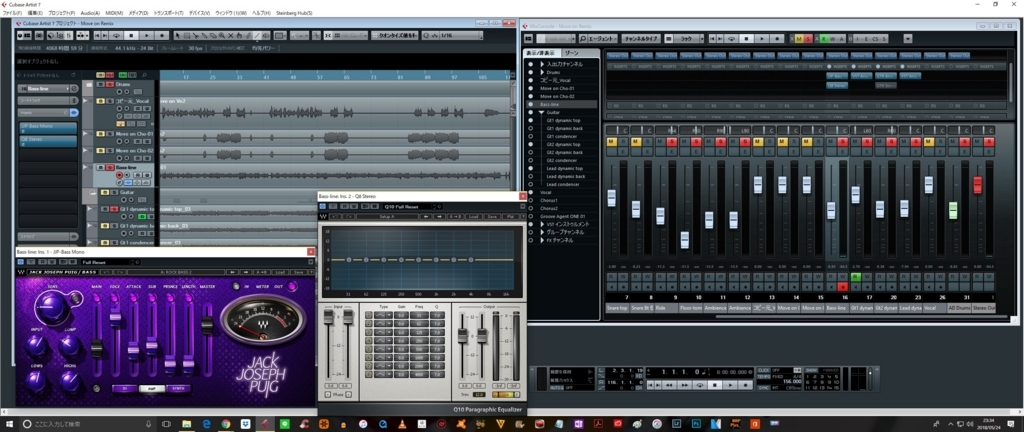1024x432 pixels.
Task: Click the DI mode button on JJP Bass
Action: pyautogui.click(x=125, y=388)
